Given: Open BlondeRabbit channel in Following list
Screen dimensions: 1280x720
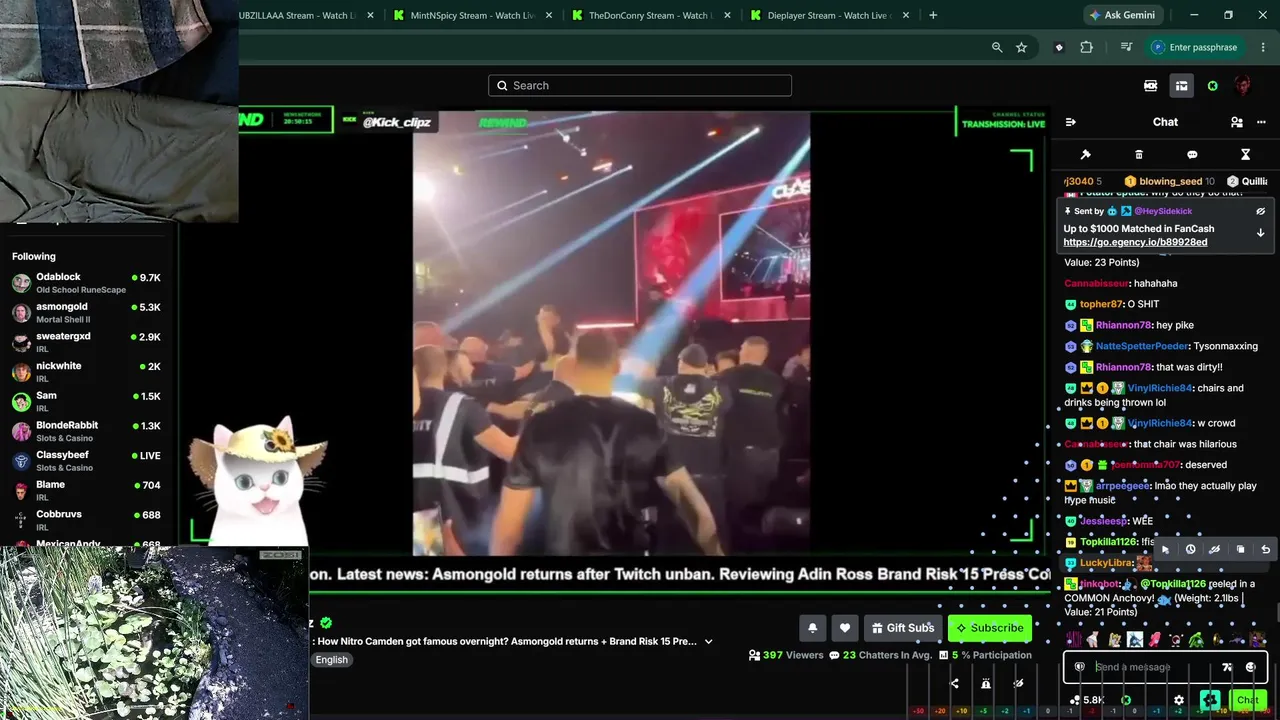Looking at the screenshot, I should tap(87, 431).
